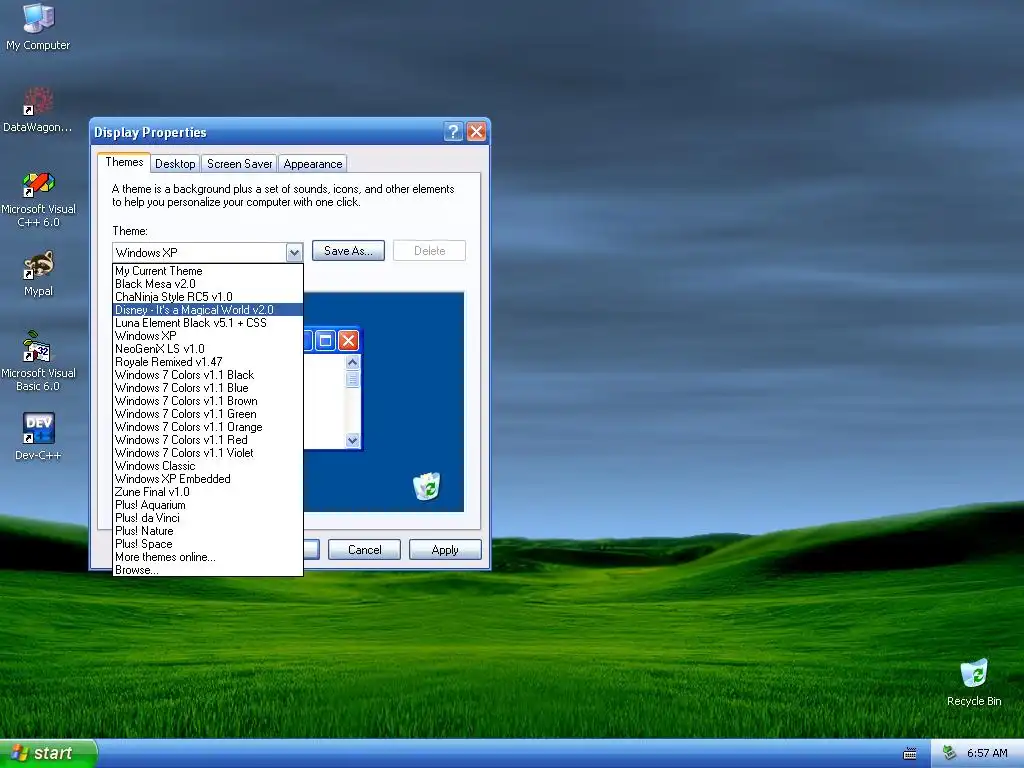Choose My Current Theme from list
The image size is (1024, 768).
pyautogui.click(x=208, y=270)
